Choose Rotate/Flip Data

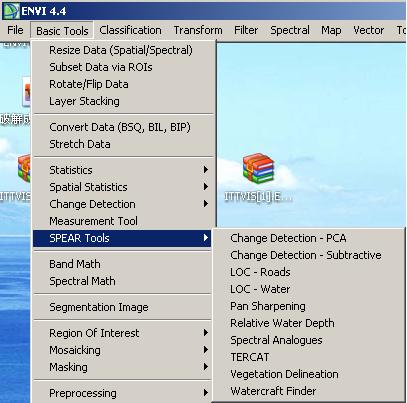pyautogui.click(x=122, y=84)
